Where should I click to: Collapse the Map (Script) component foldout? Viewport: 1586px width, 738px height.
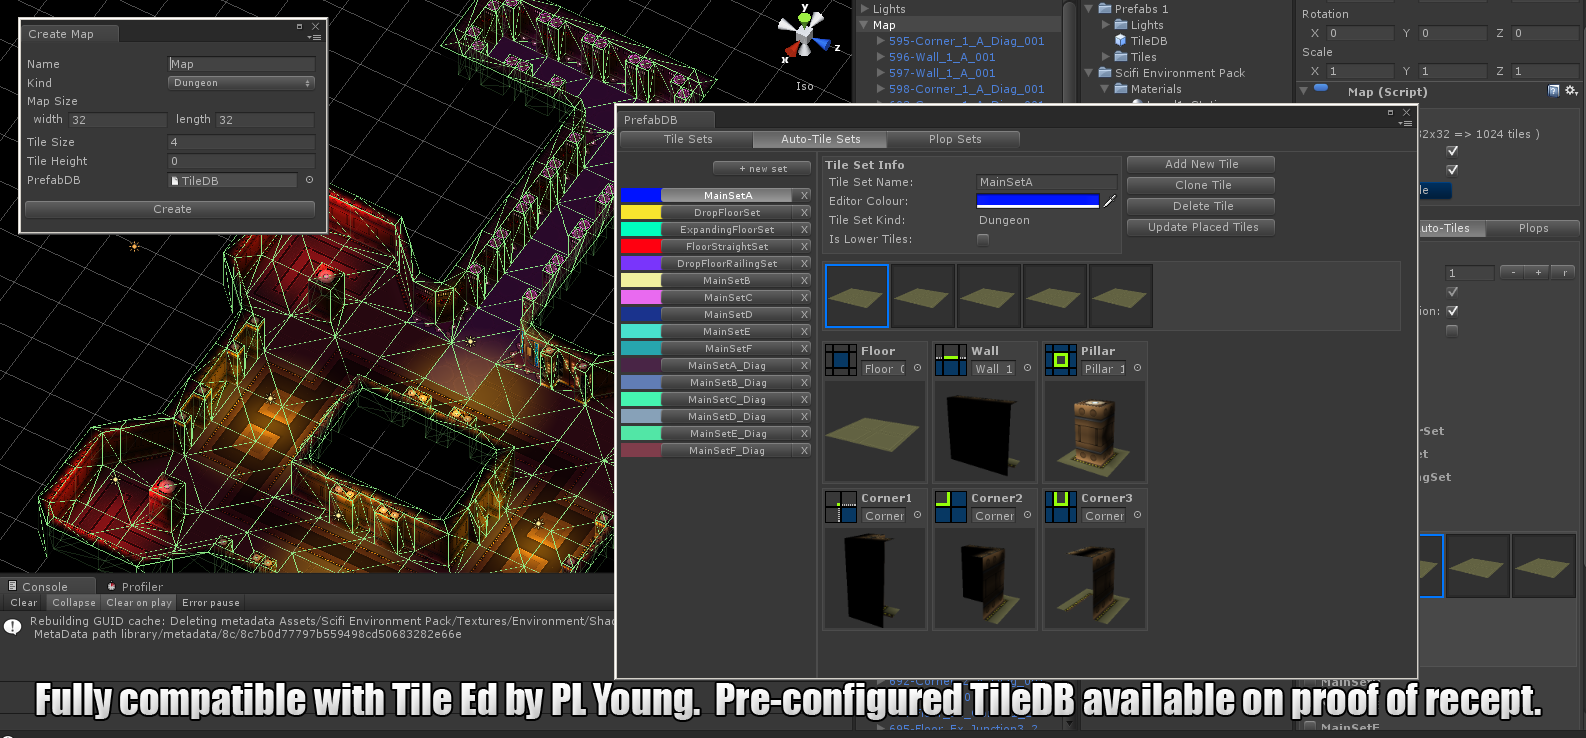point(1304,91)
